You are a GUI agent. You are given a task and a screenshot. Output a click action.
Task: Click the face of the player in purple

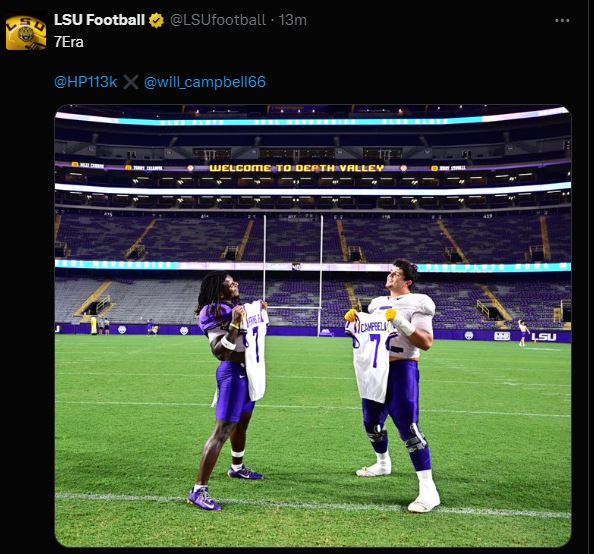click(231, 289)
